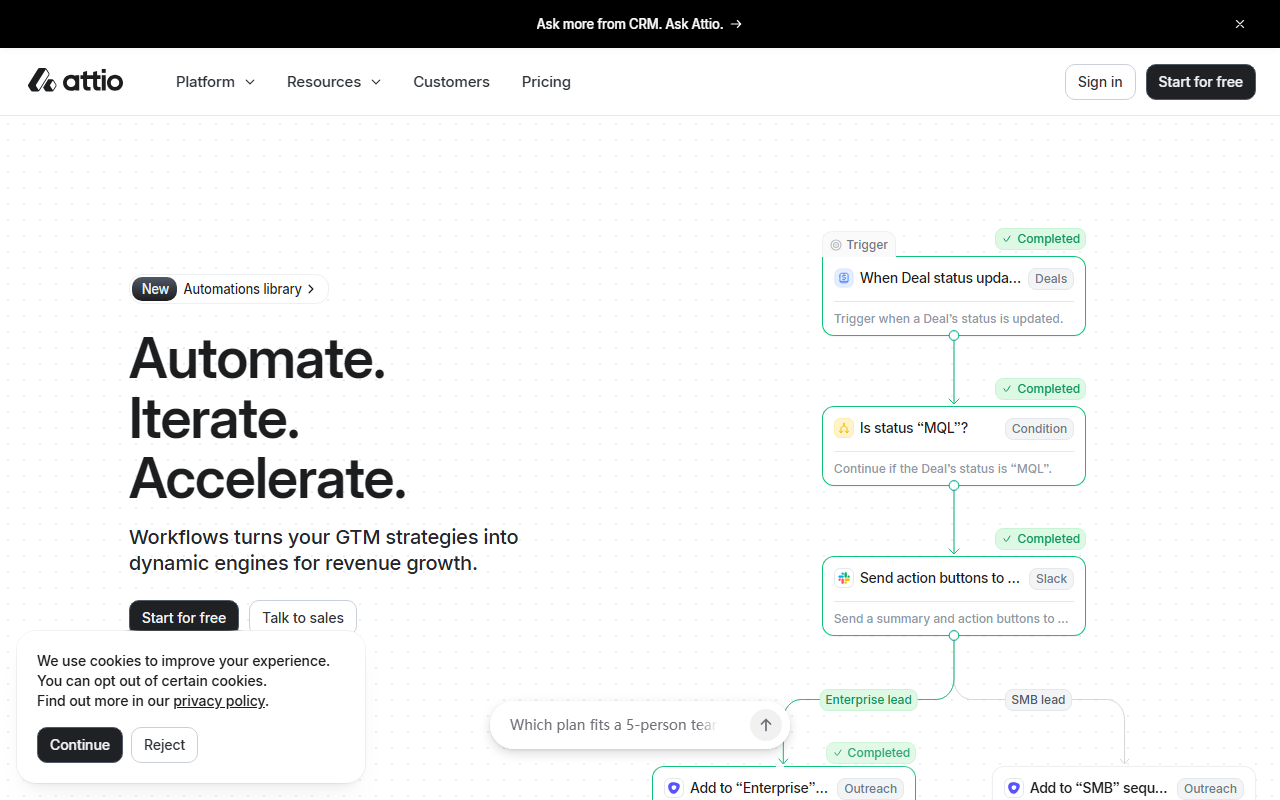This screenshot has width=1280, height=800.
Task: Click the Slack badge
Action: [x=1051, y=579]
